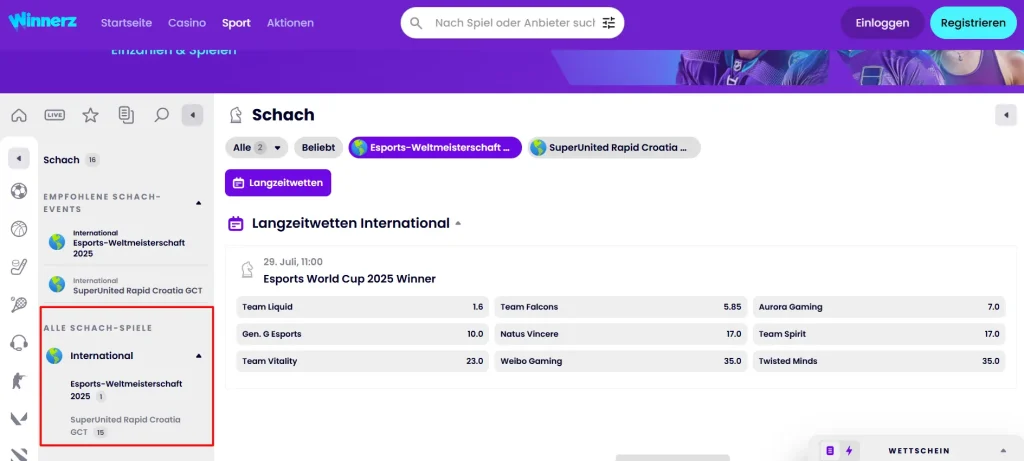Image resolution: width=1024 pixels, height=461 pixels.
Task: Select SuperUnited Rapid Croatia GCT with 15 count
Action: (126, 426)
